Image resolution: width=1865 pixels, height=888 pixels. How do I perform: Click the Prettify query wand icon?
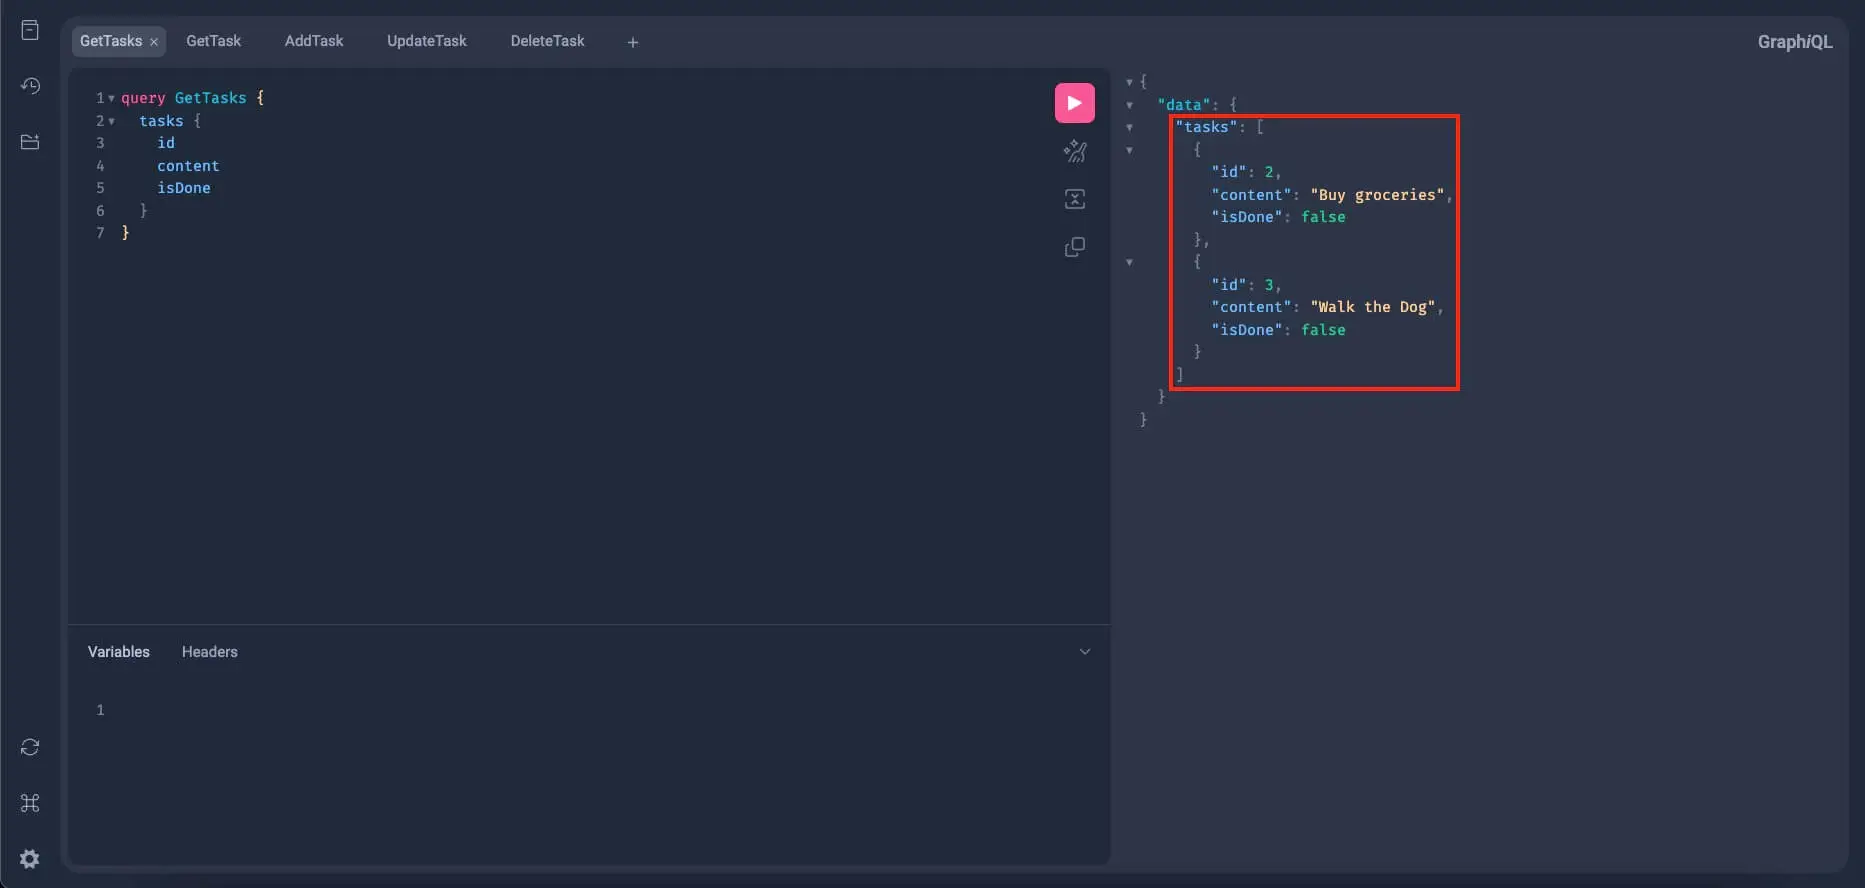[x=1074, y=151]
